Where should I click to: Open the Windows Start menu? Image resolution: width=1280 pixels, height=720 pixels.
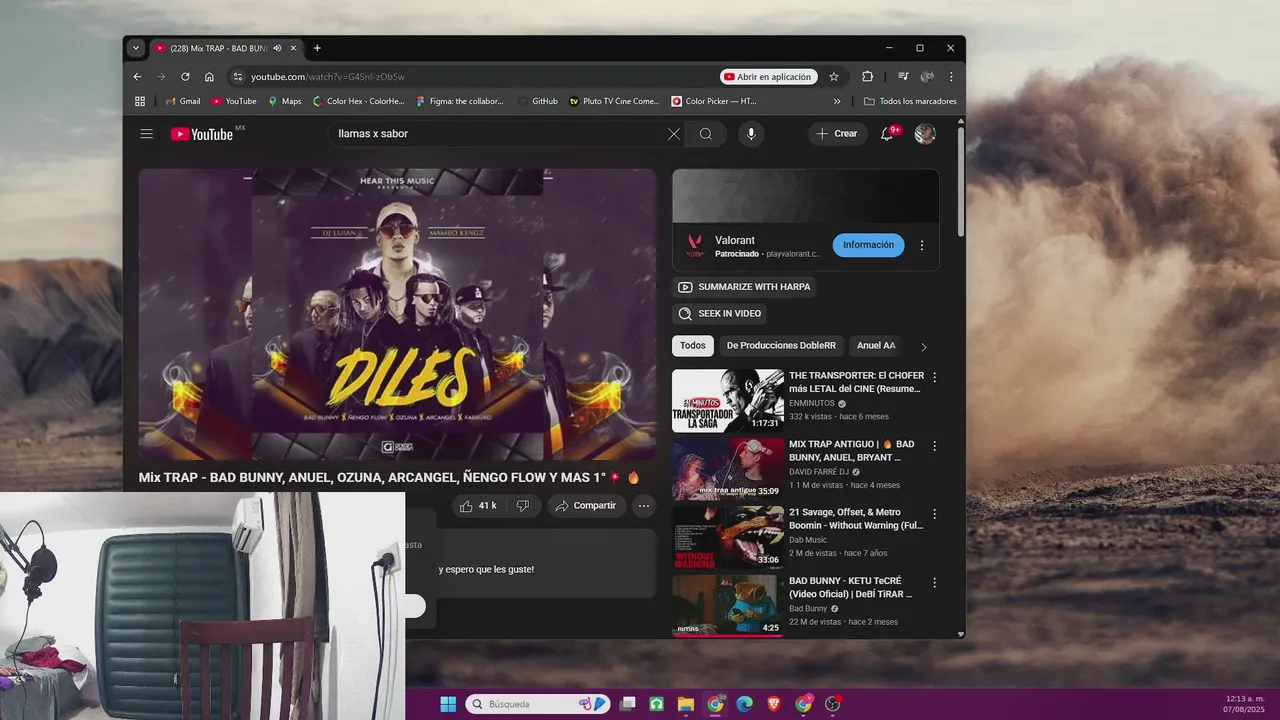[x=448, y=704]
